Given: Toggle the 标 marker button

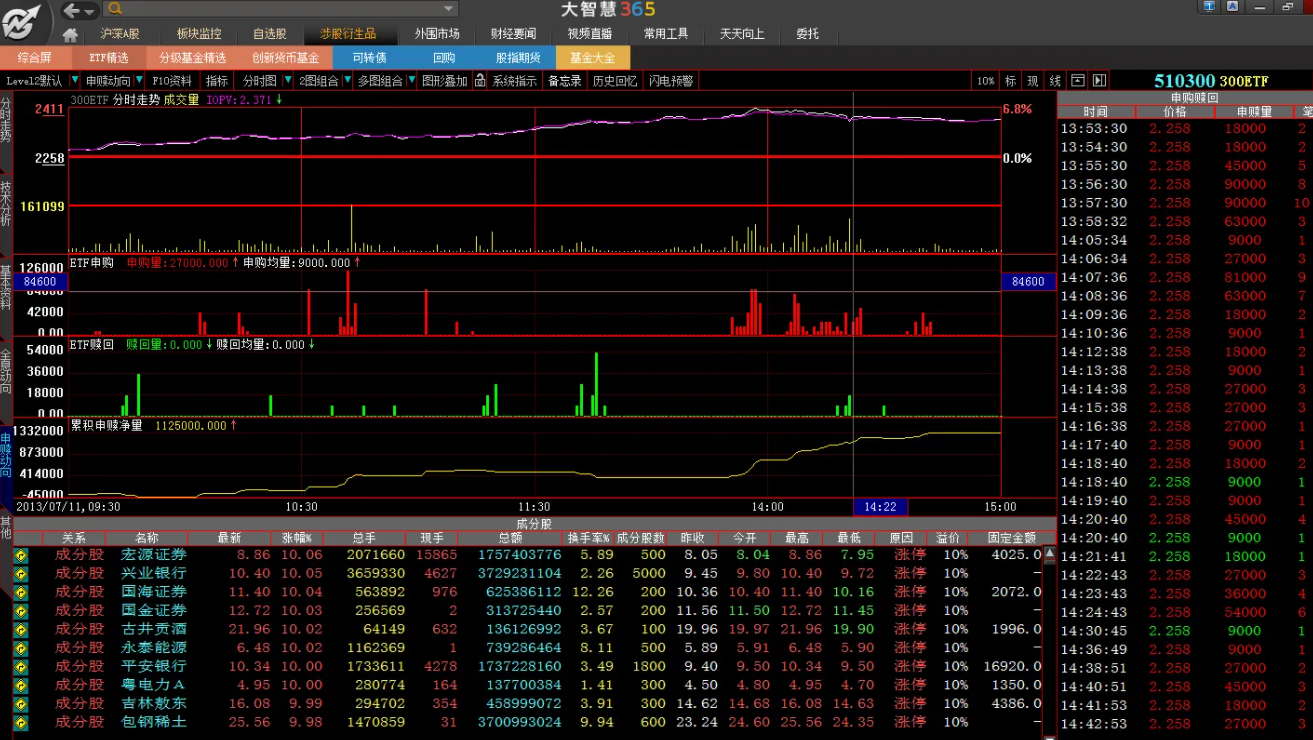Looking at the screenshot, I should [1011, 81].
